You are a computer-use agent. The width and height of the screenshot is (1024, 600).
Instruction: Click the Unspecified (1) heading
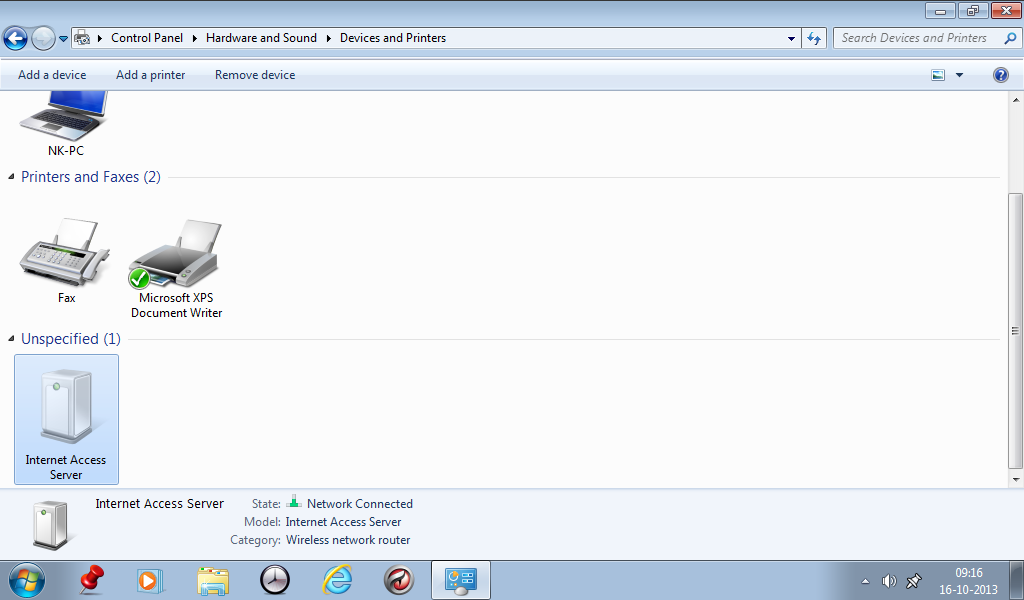71,339
